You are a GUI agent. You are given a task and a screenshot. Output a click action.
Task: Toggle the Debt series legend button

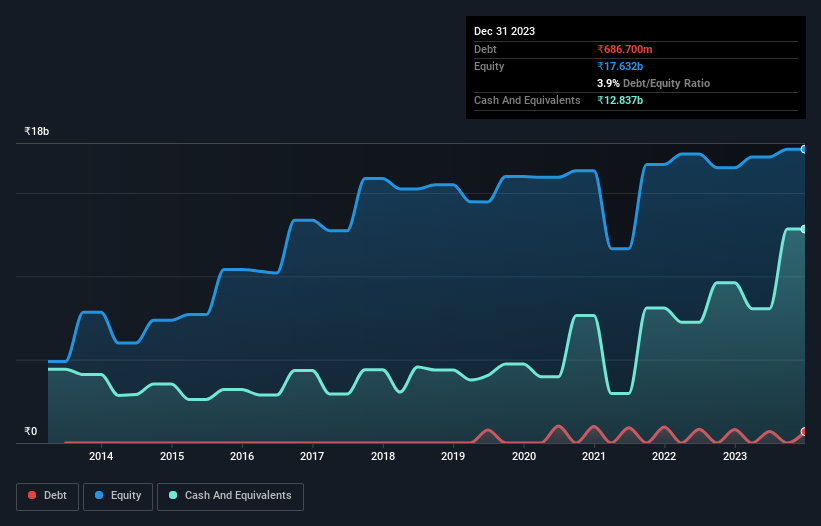coord(47,496)
